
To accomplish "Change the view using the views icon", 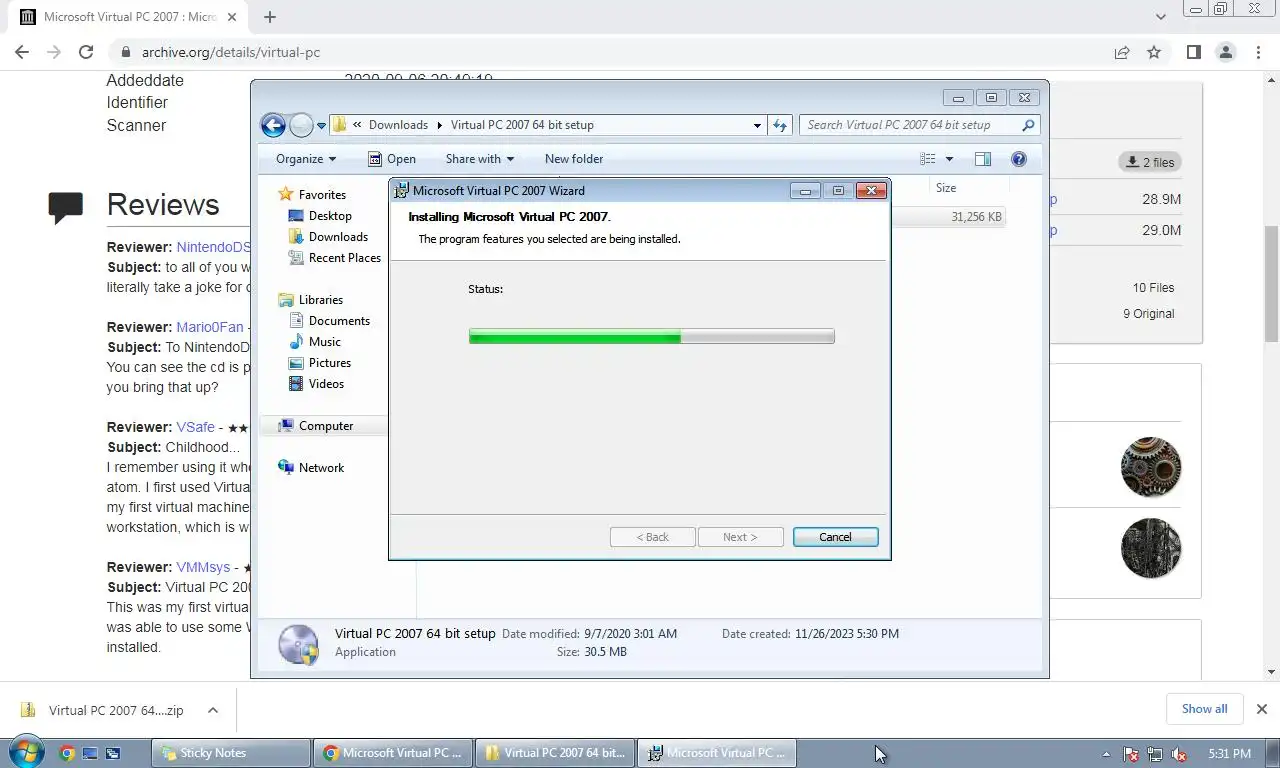I will [928, 159].
